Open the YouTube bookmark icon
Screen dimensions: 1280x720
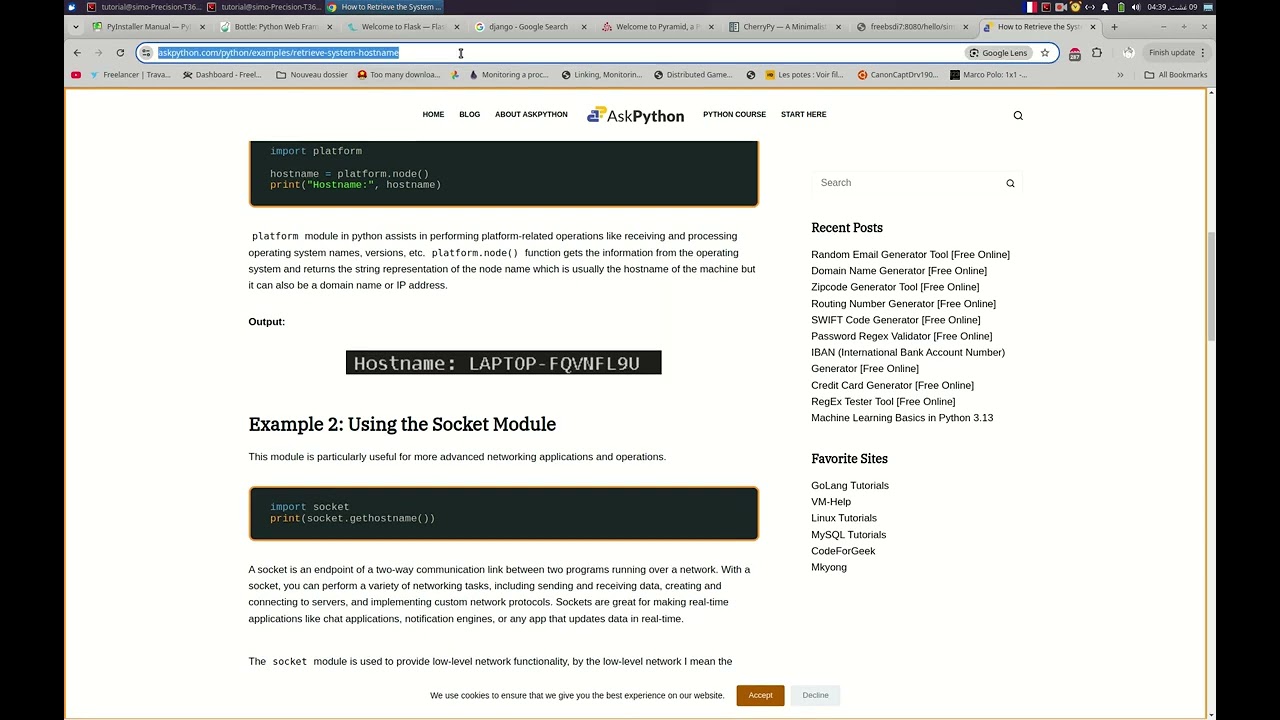[x=76, y=75]
